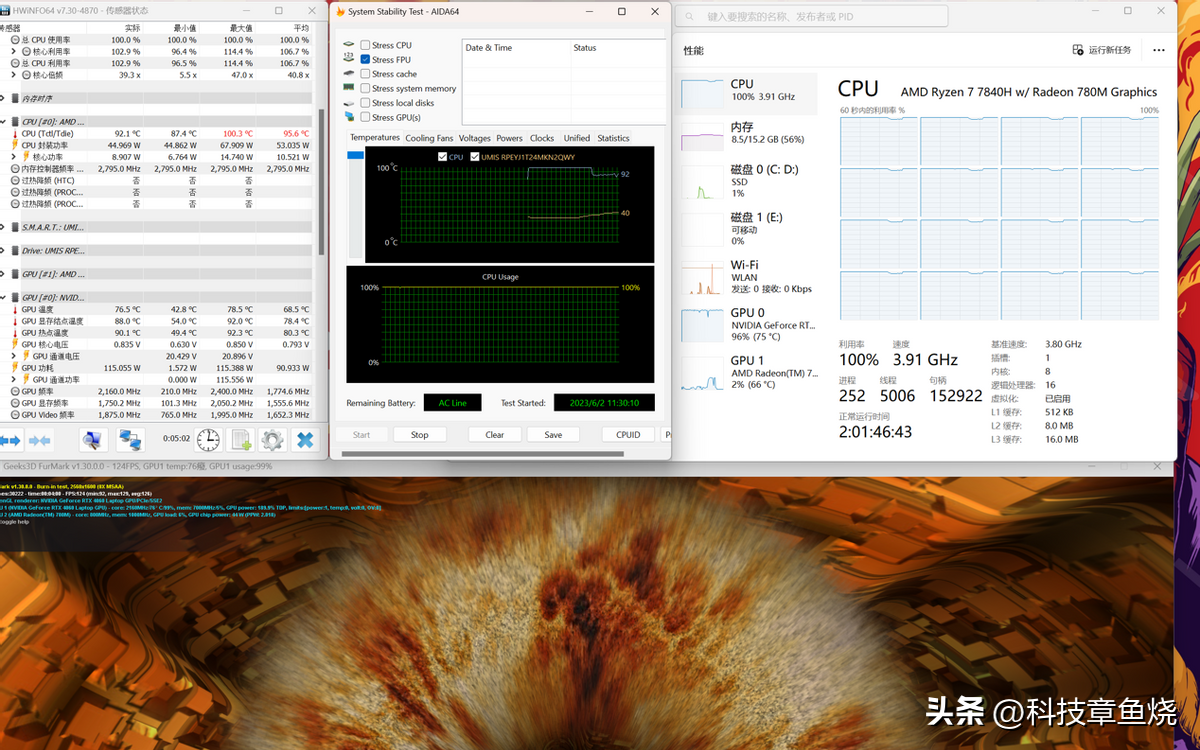The image size is (1200, 750).
Task: Click the blue temperature graph scale bar
Action: click(355, 155)
